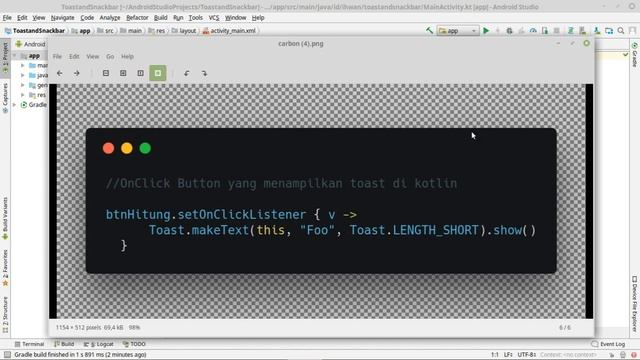The image size is (640, 360).
Task: Expand the java folder in project tree
Action: 23,75
